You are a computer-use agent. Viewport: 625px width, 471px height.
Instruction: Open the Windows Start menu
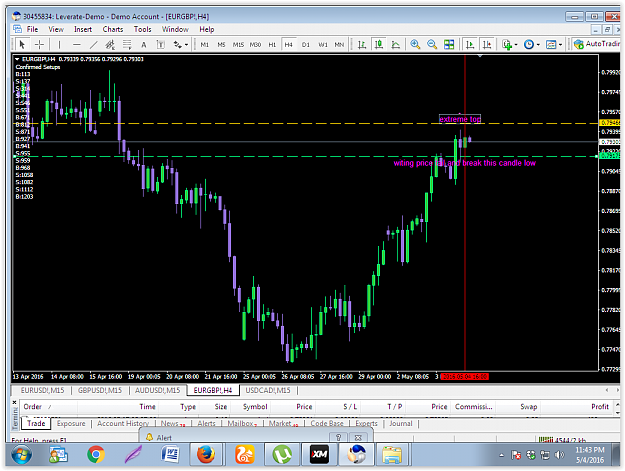click(21, 454)
